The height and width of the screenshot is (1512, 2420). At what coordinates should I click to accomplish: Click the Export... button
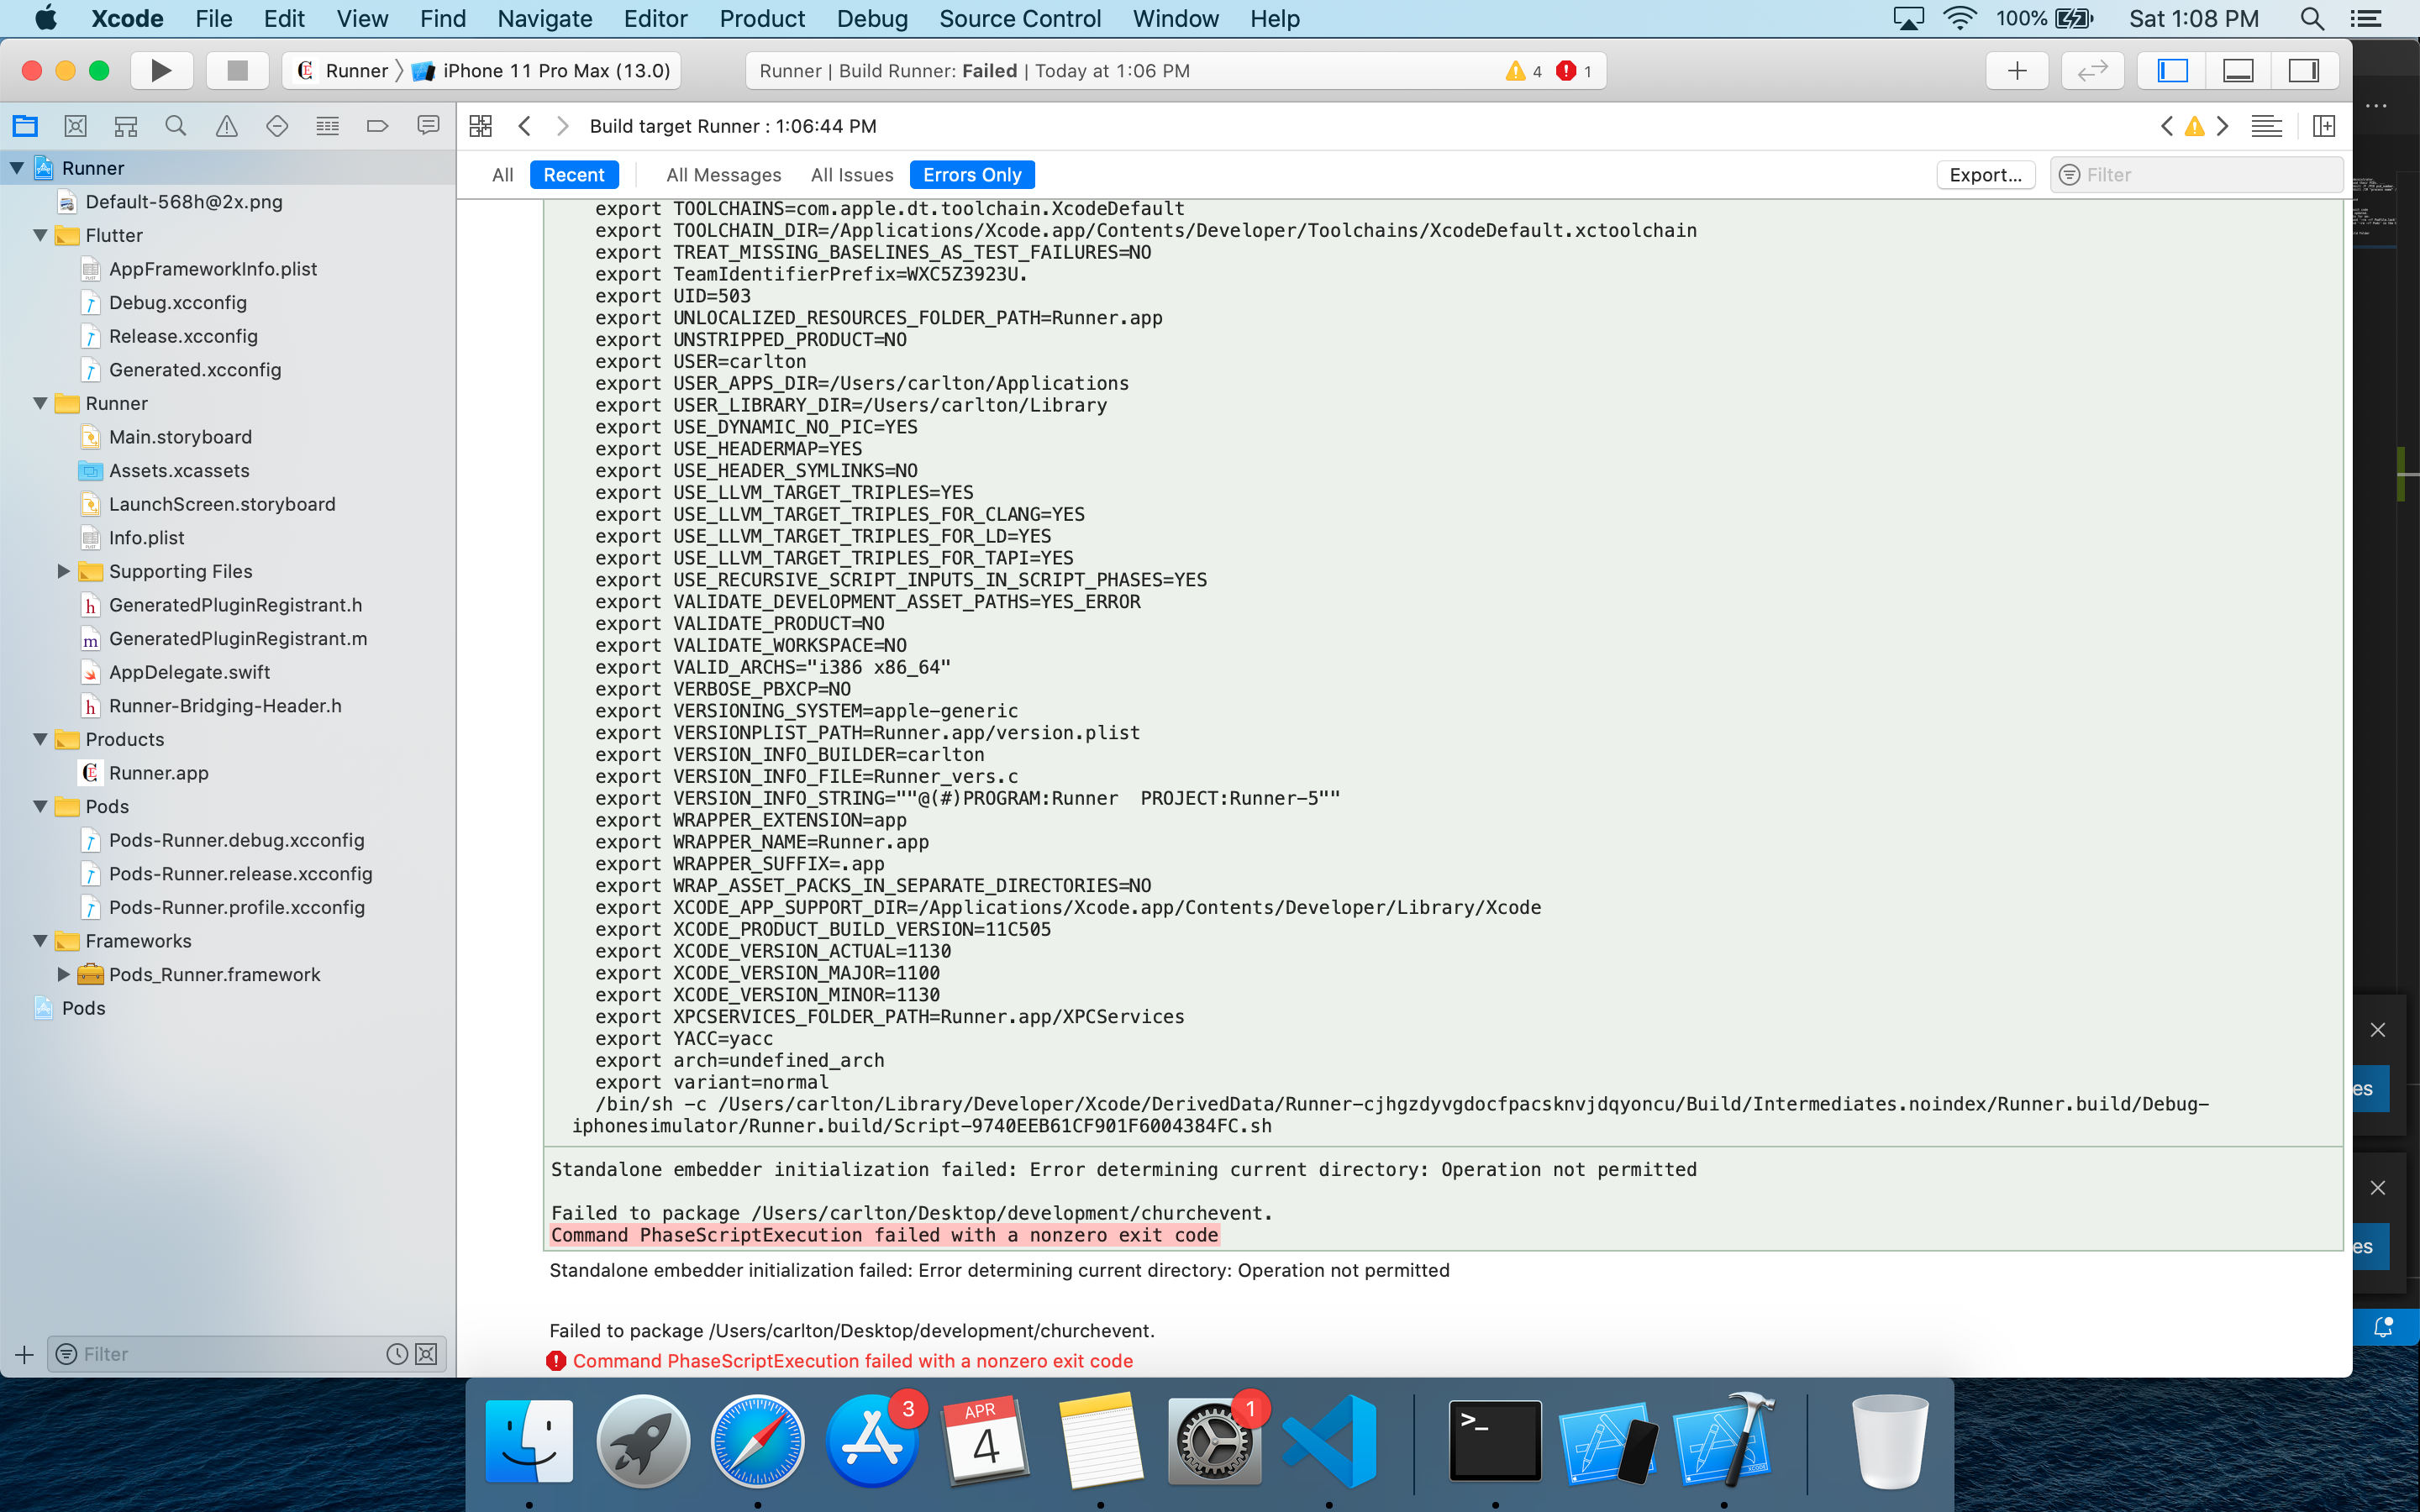[1985, 175]
